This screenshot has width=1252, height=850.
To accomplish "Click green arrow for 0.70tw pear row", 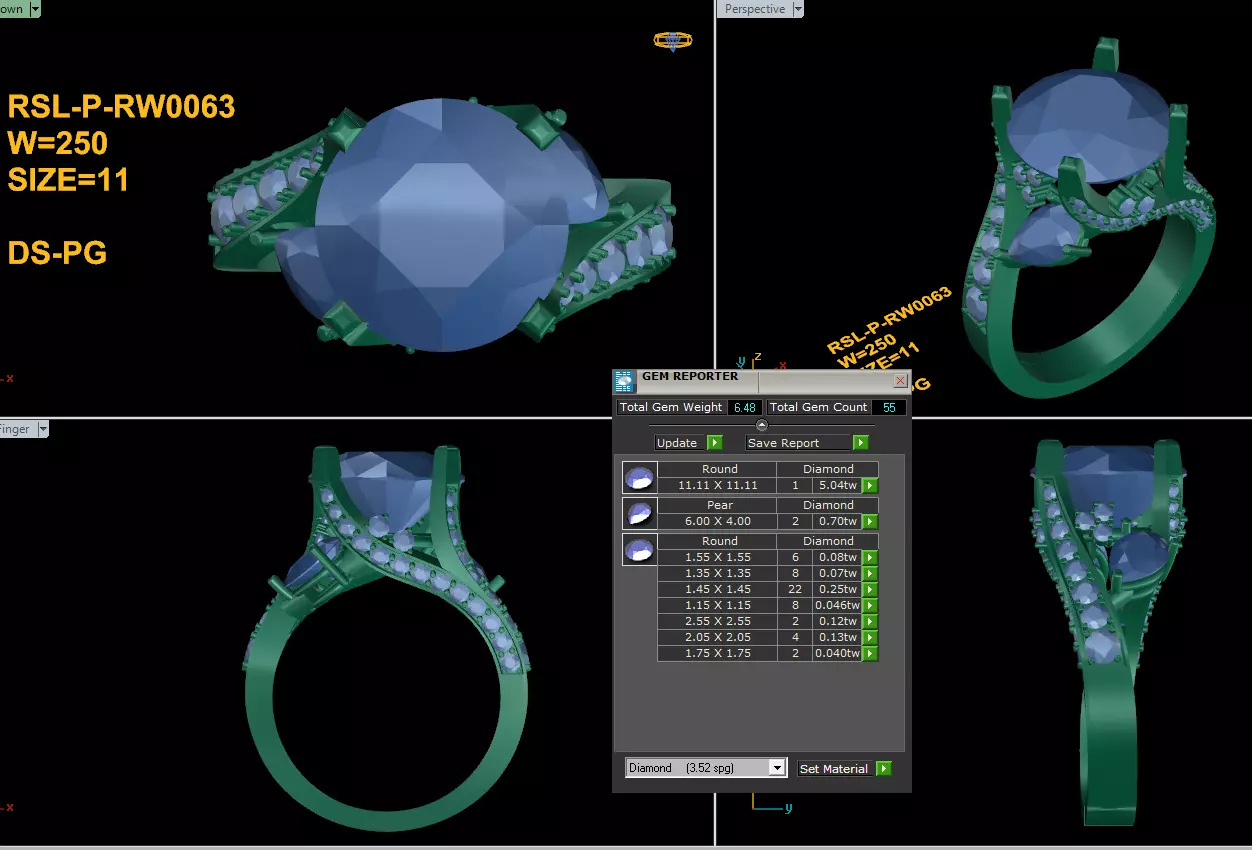I will (870, 521).
